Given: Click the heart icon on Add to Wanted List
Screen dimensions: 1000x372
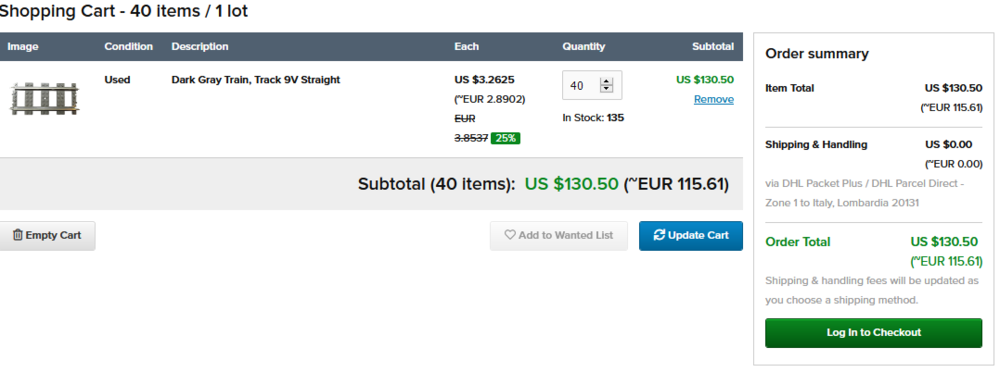Looking at the screenshot, I should click(x=510, y=235).
